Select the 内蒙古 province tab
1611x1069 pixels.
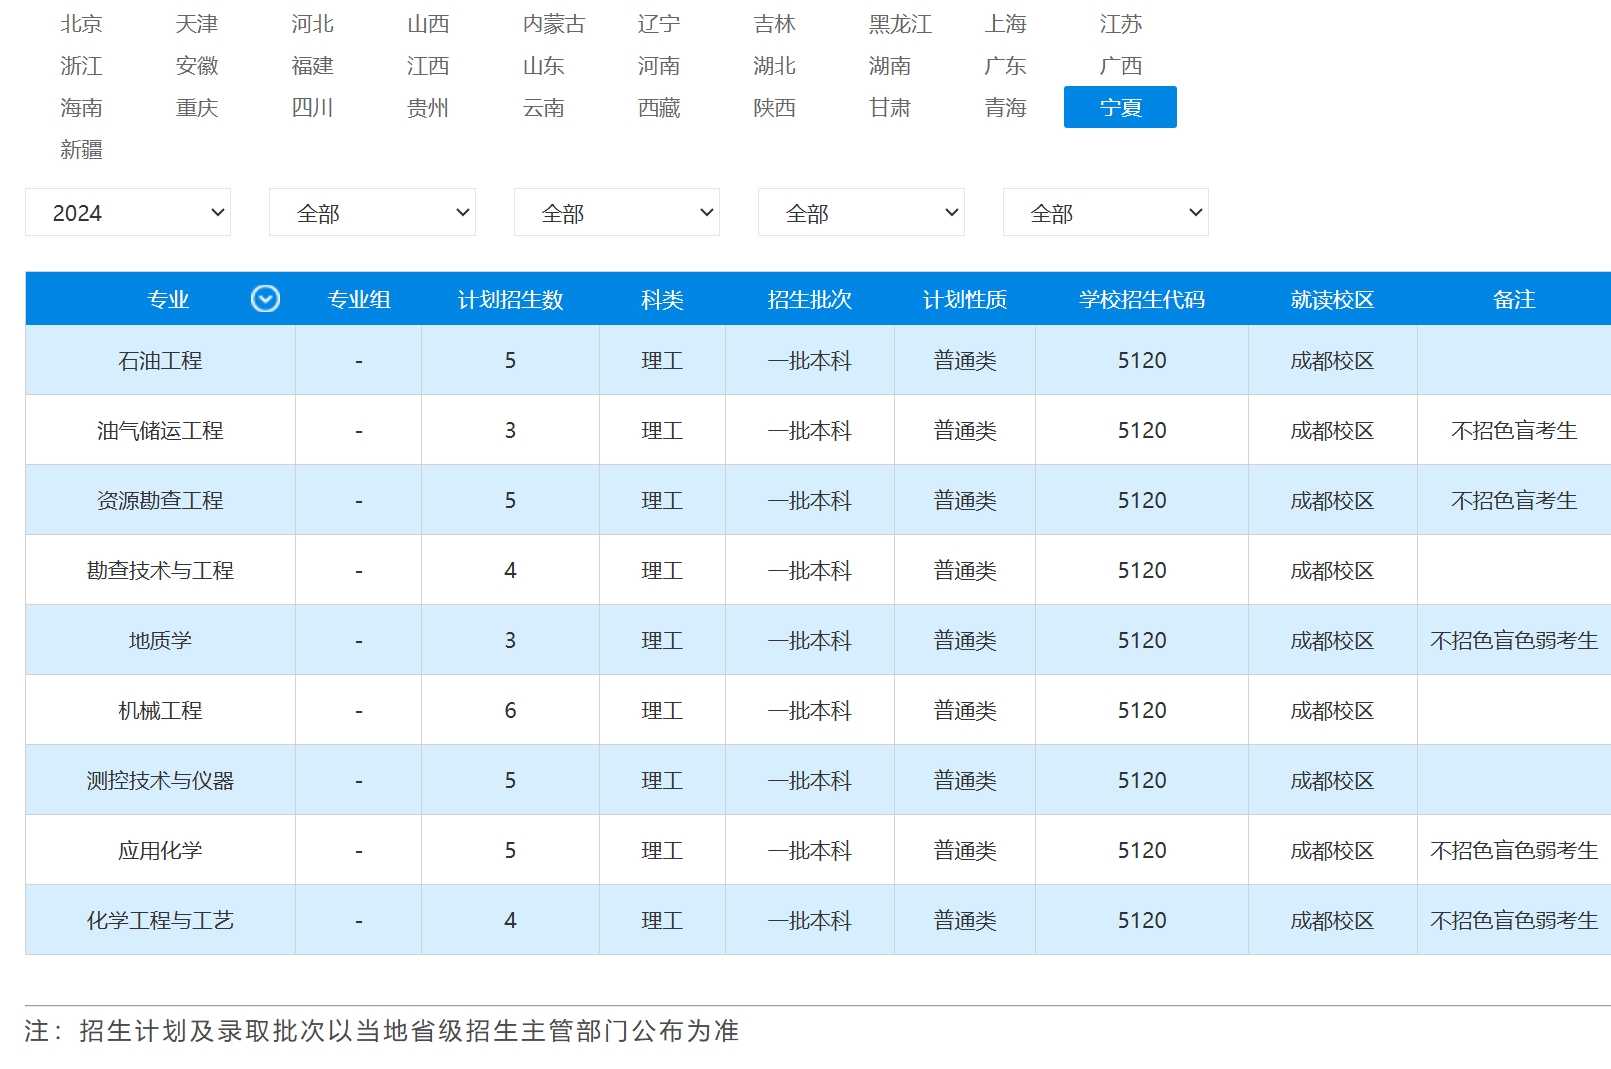[554, 24]
